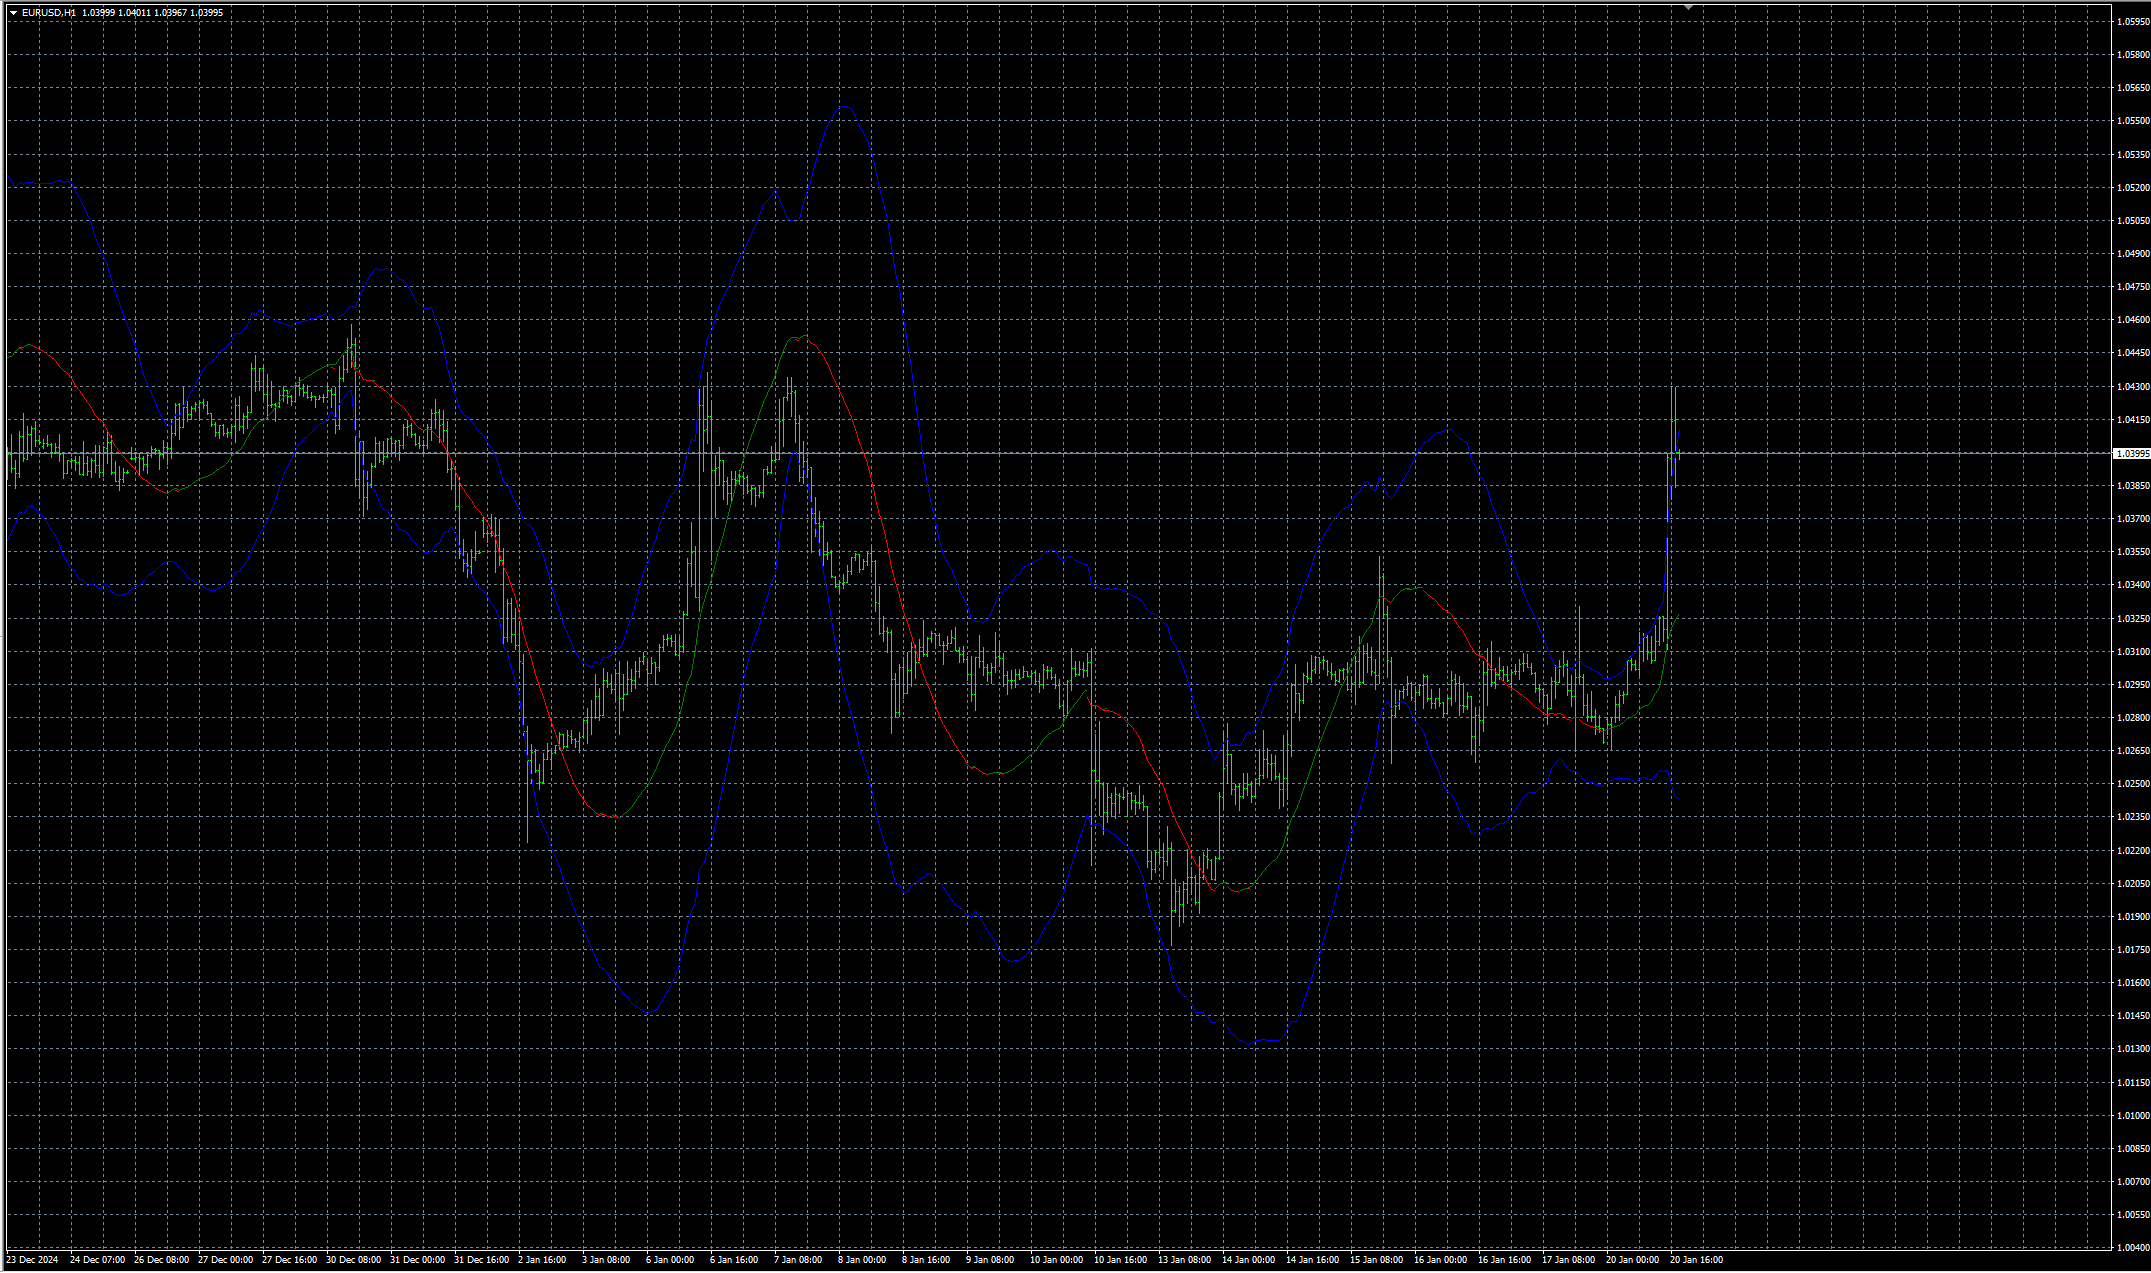Click the 1.05200 price scale label
The width and height of the screenshot is (2151, 1273).
pyautogui.click(x=2133, y=188)
